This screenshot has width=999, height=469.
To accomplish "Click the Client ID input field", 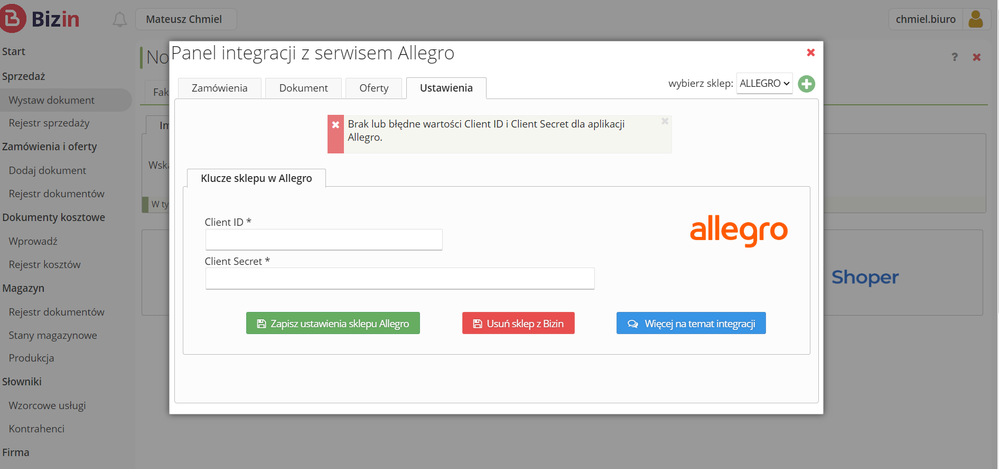I will pyautogui.click(x=324, y=240).
